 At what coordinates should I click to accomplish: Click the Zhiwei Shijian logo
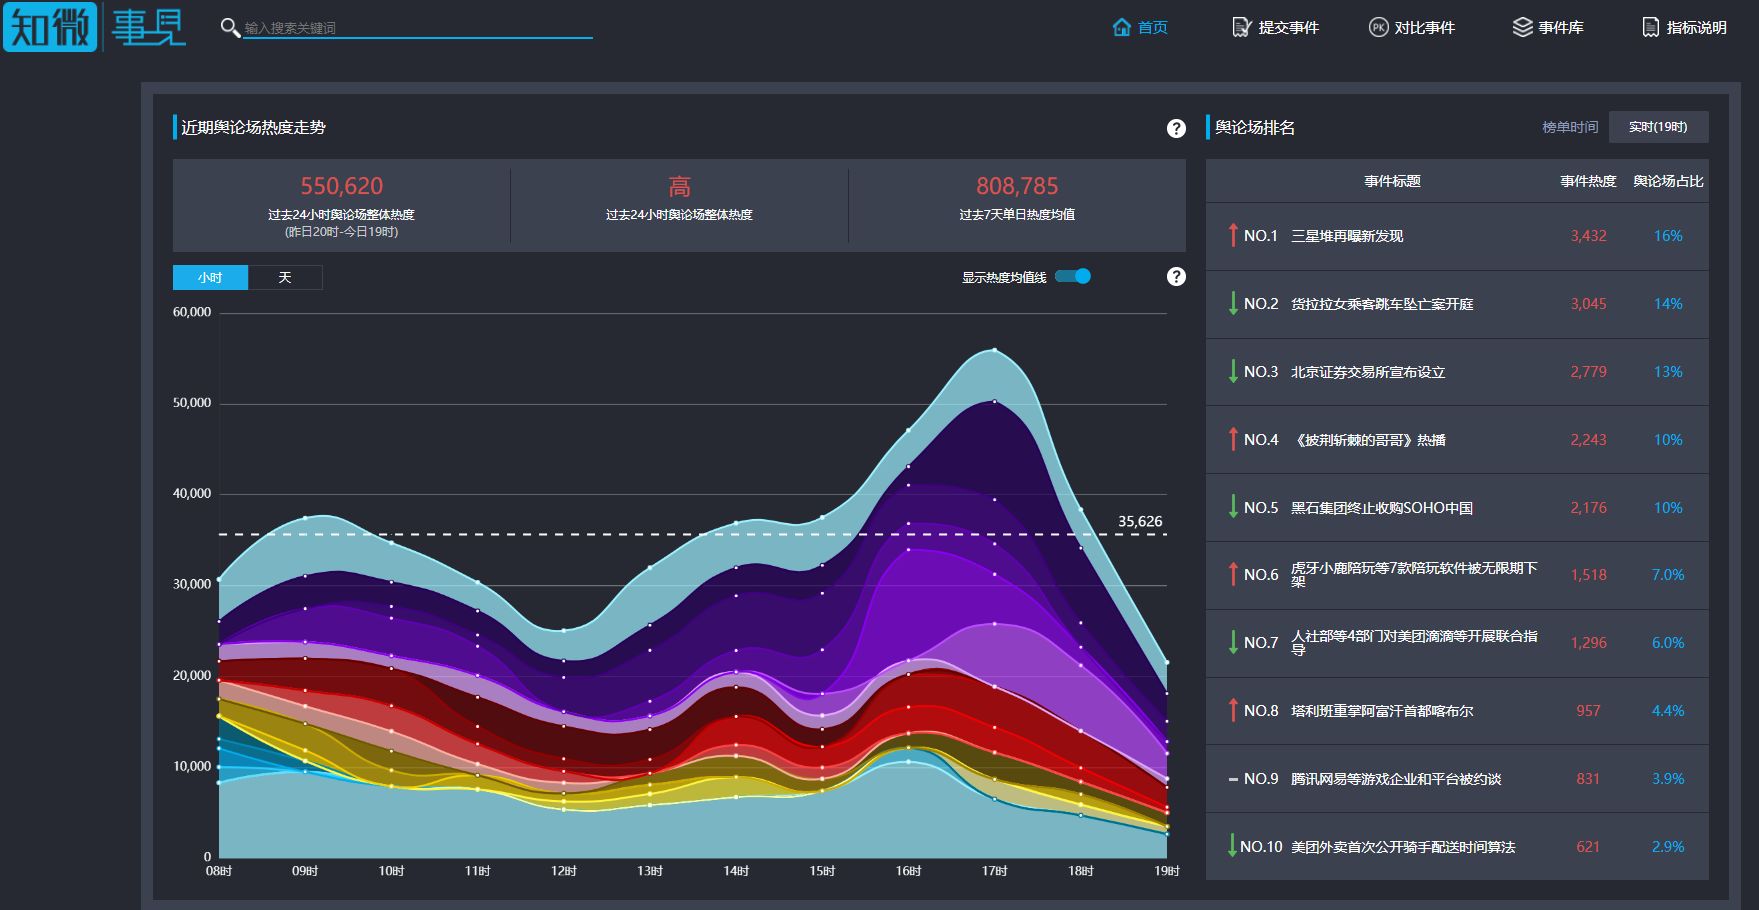click(95, 27)
